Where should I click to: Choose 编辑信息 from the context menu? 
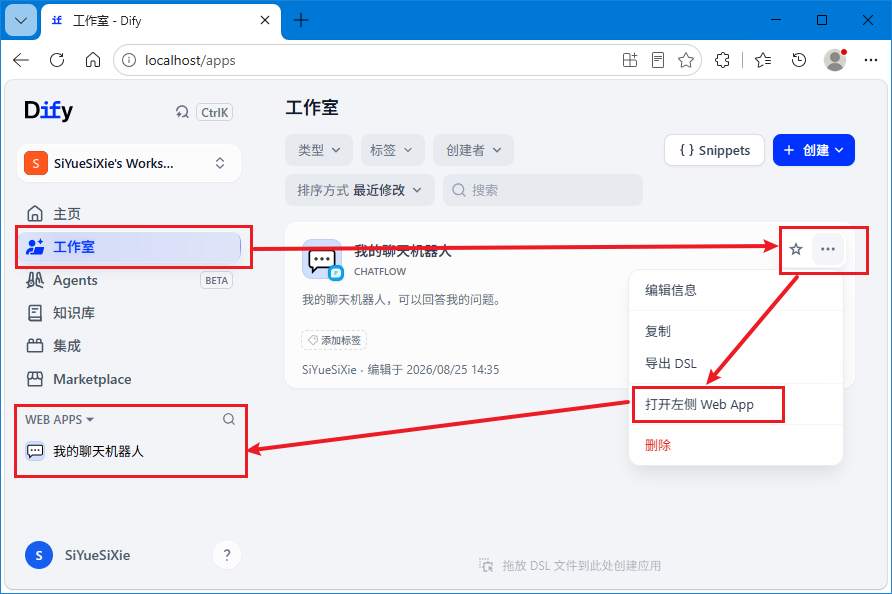(736, 290)
